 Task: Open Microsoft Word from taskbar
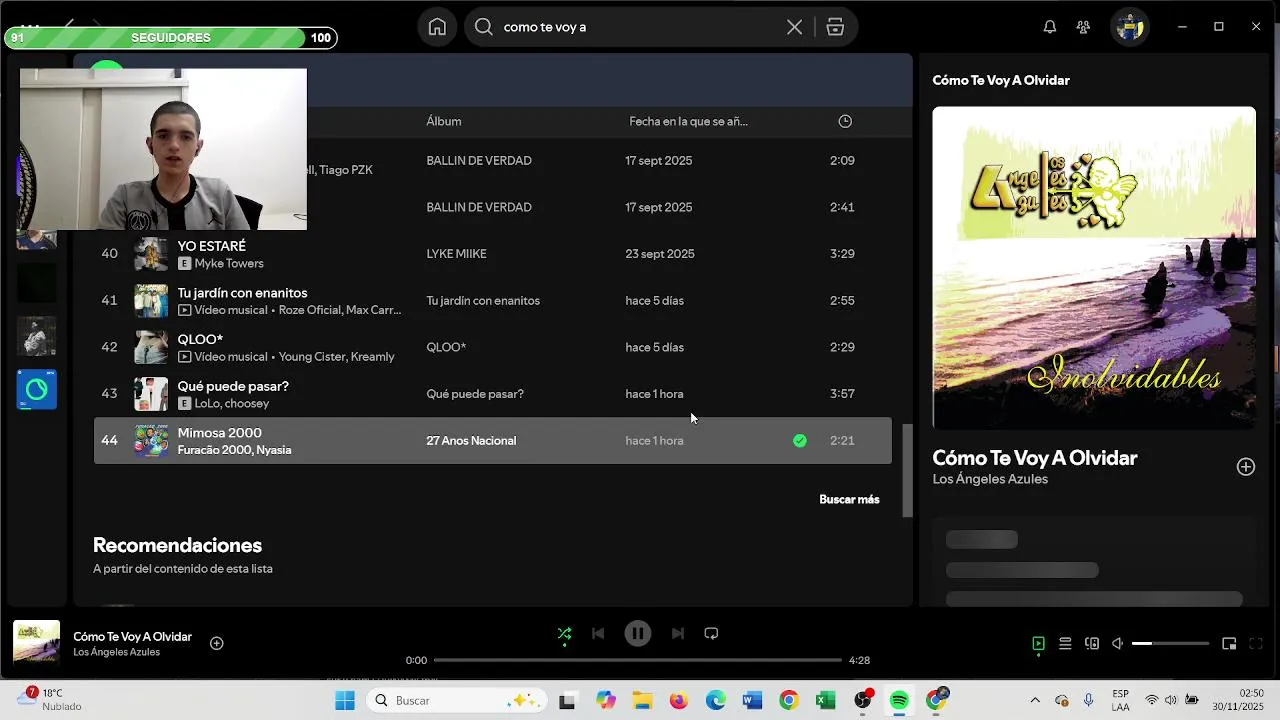pyautogui.click(x=752, y=701)
